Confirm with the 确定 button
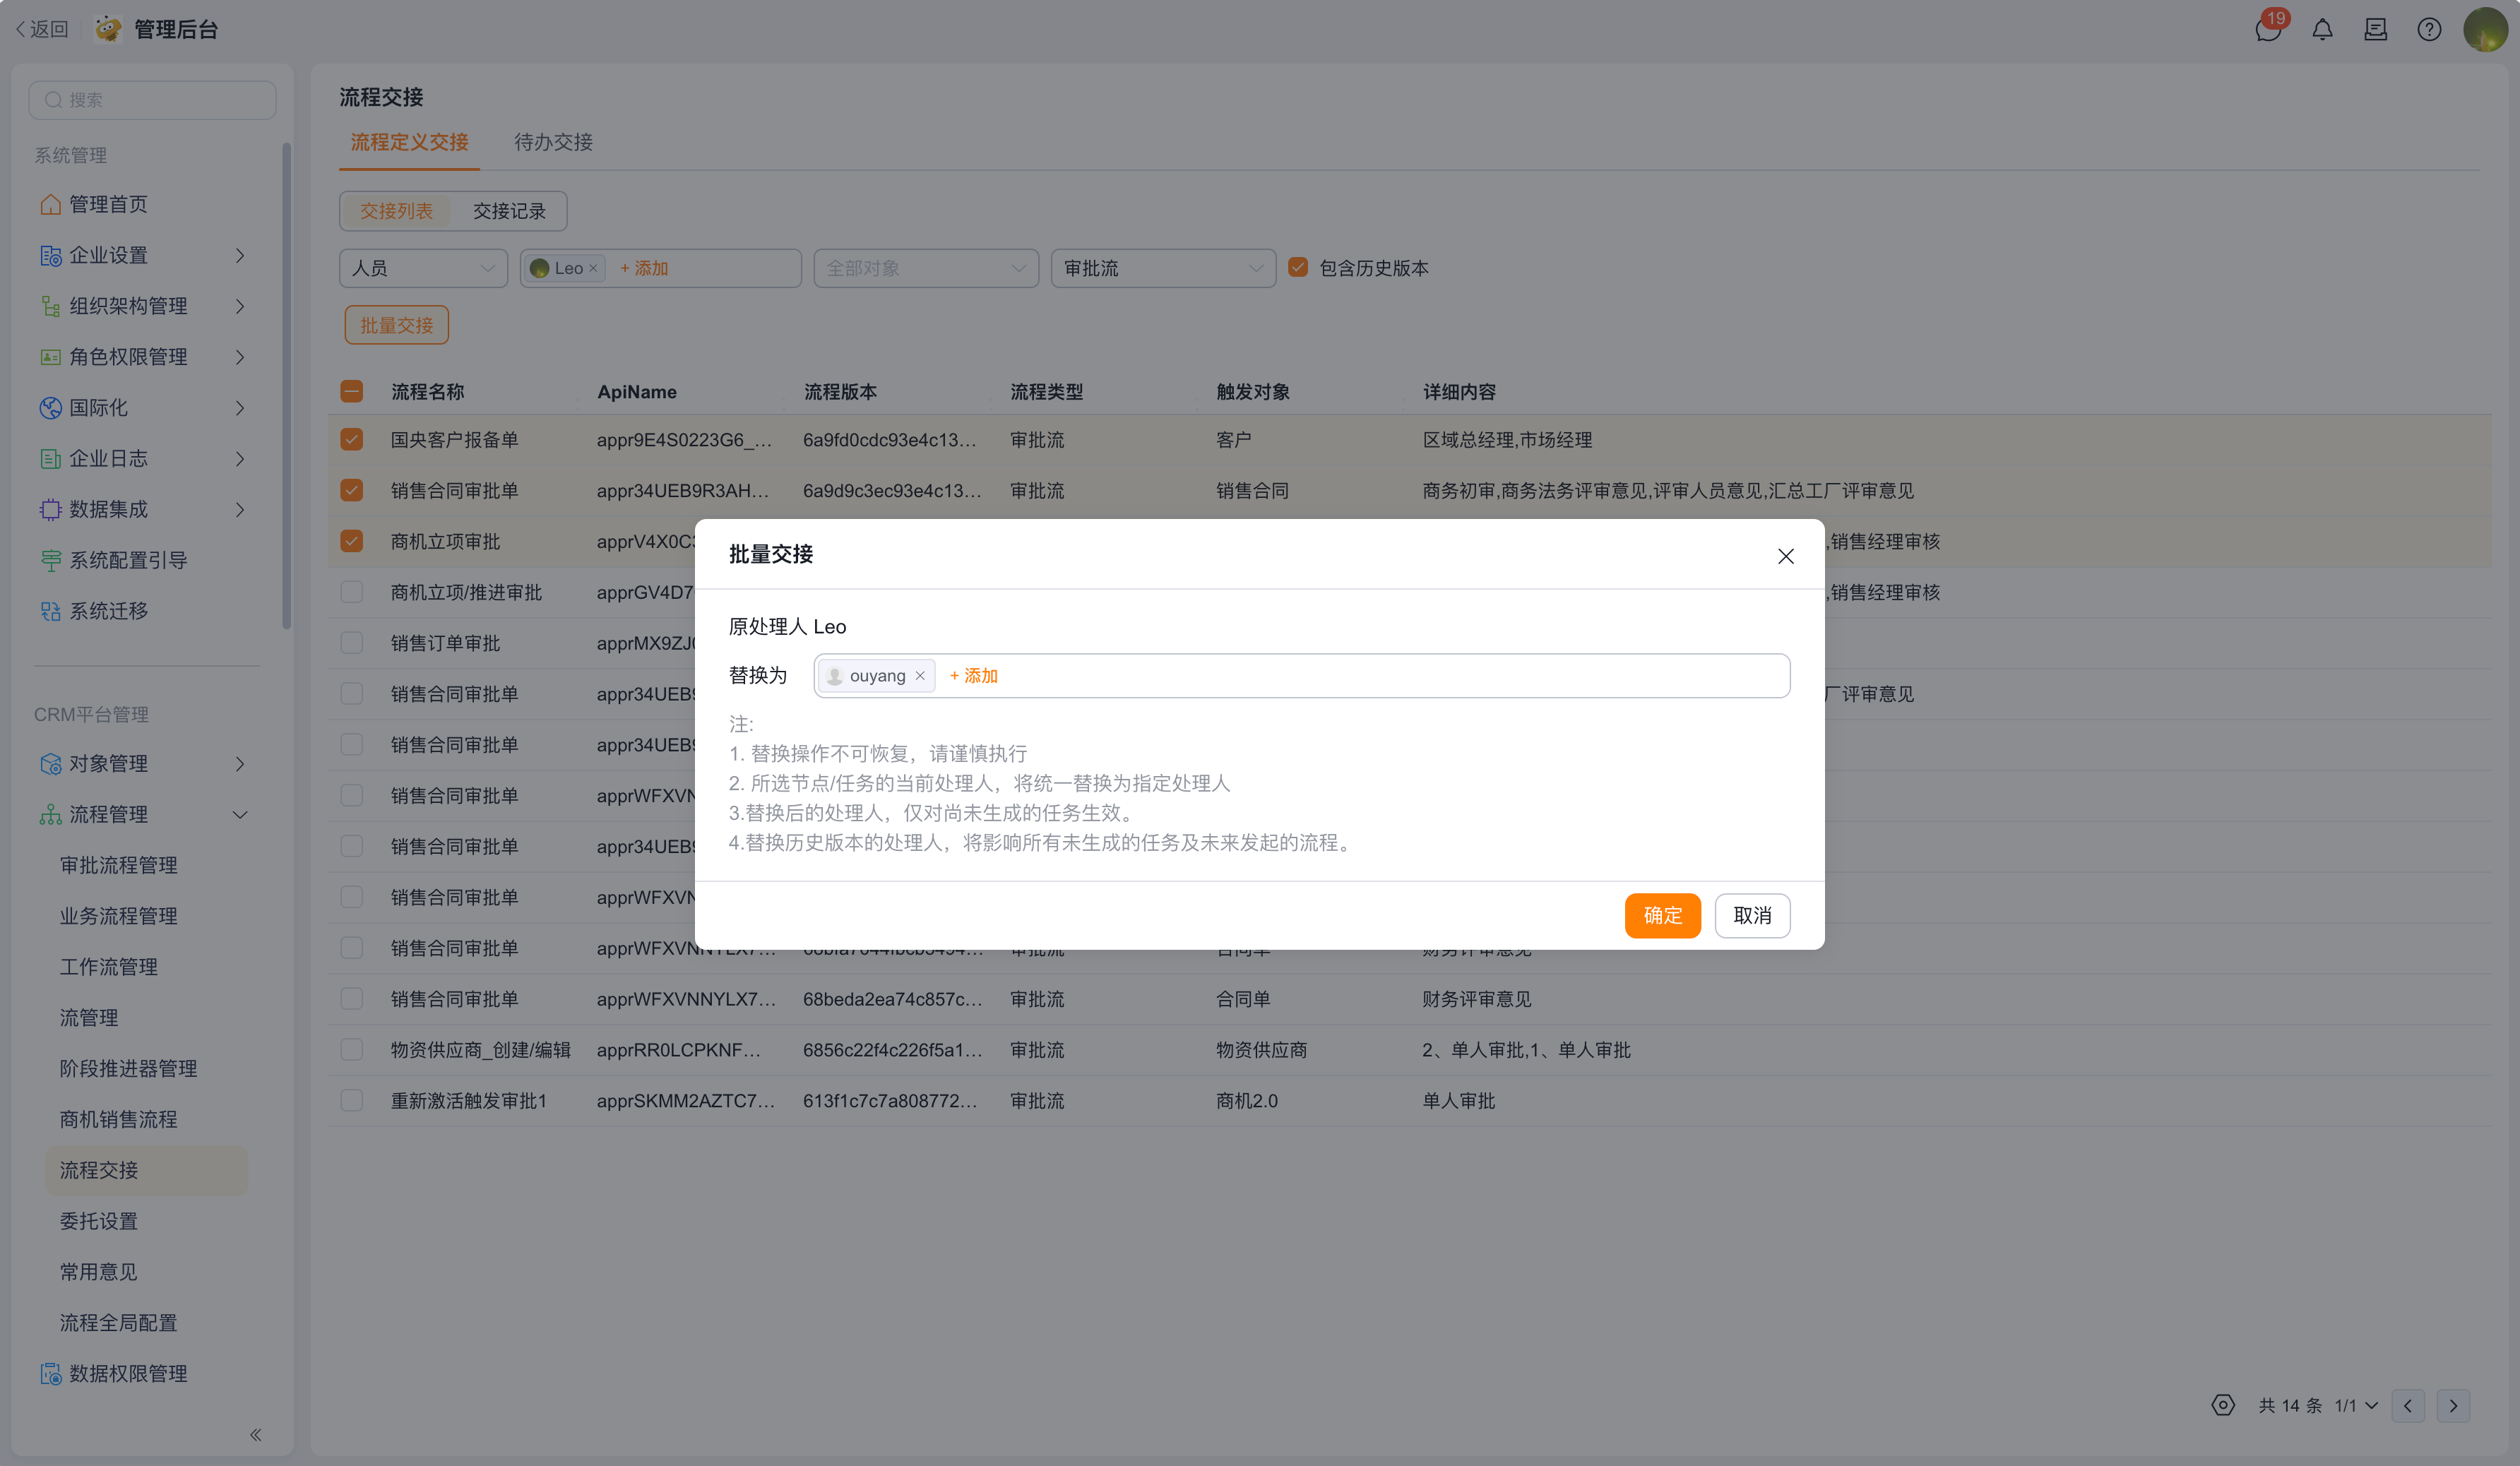Screen dimensions: 2520x1466 tap(1662, 915)
